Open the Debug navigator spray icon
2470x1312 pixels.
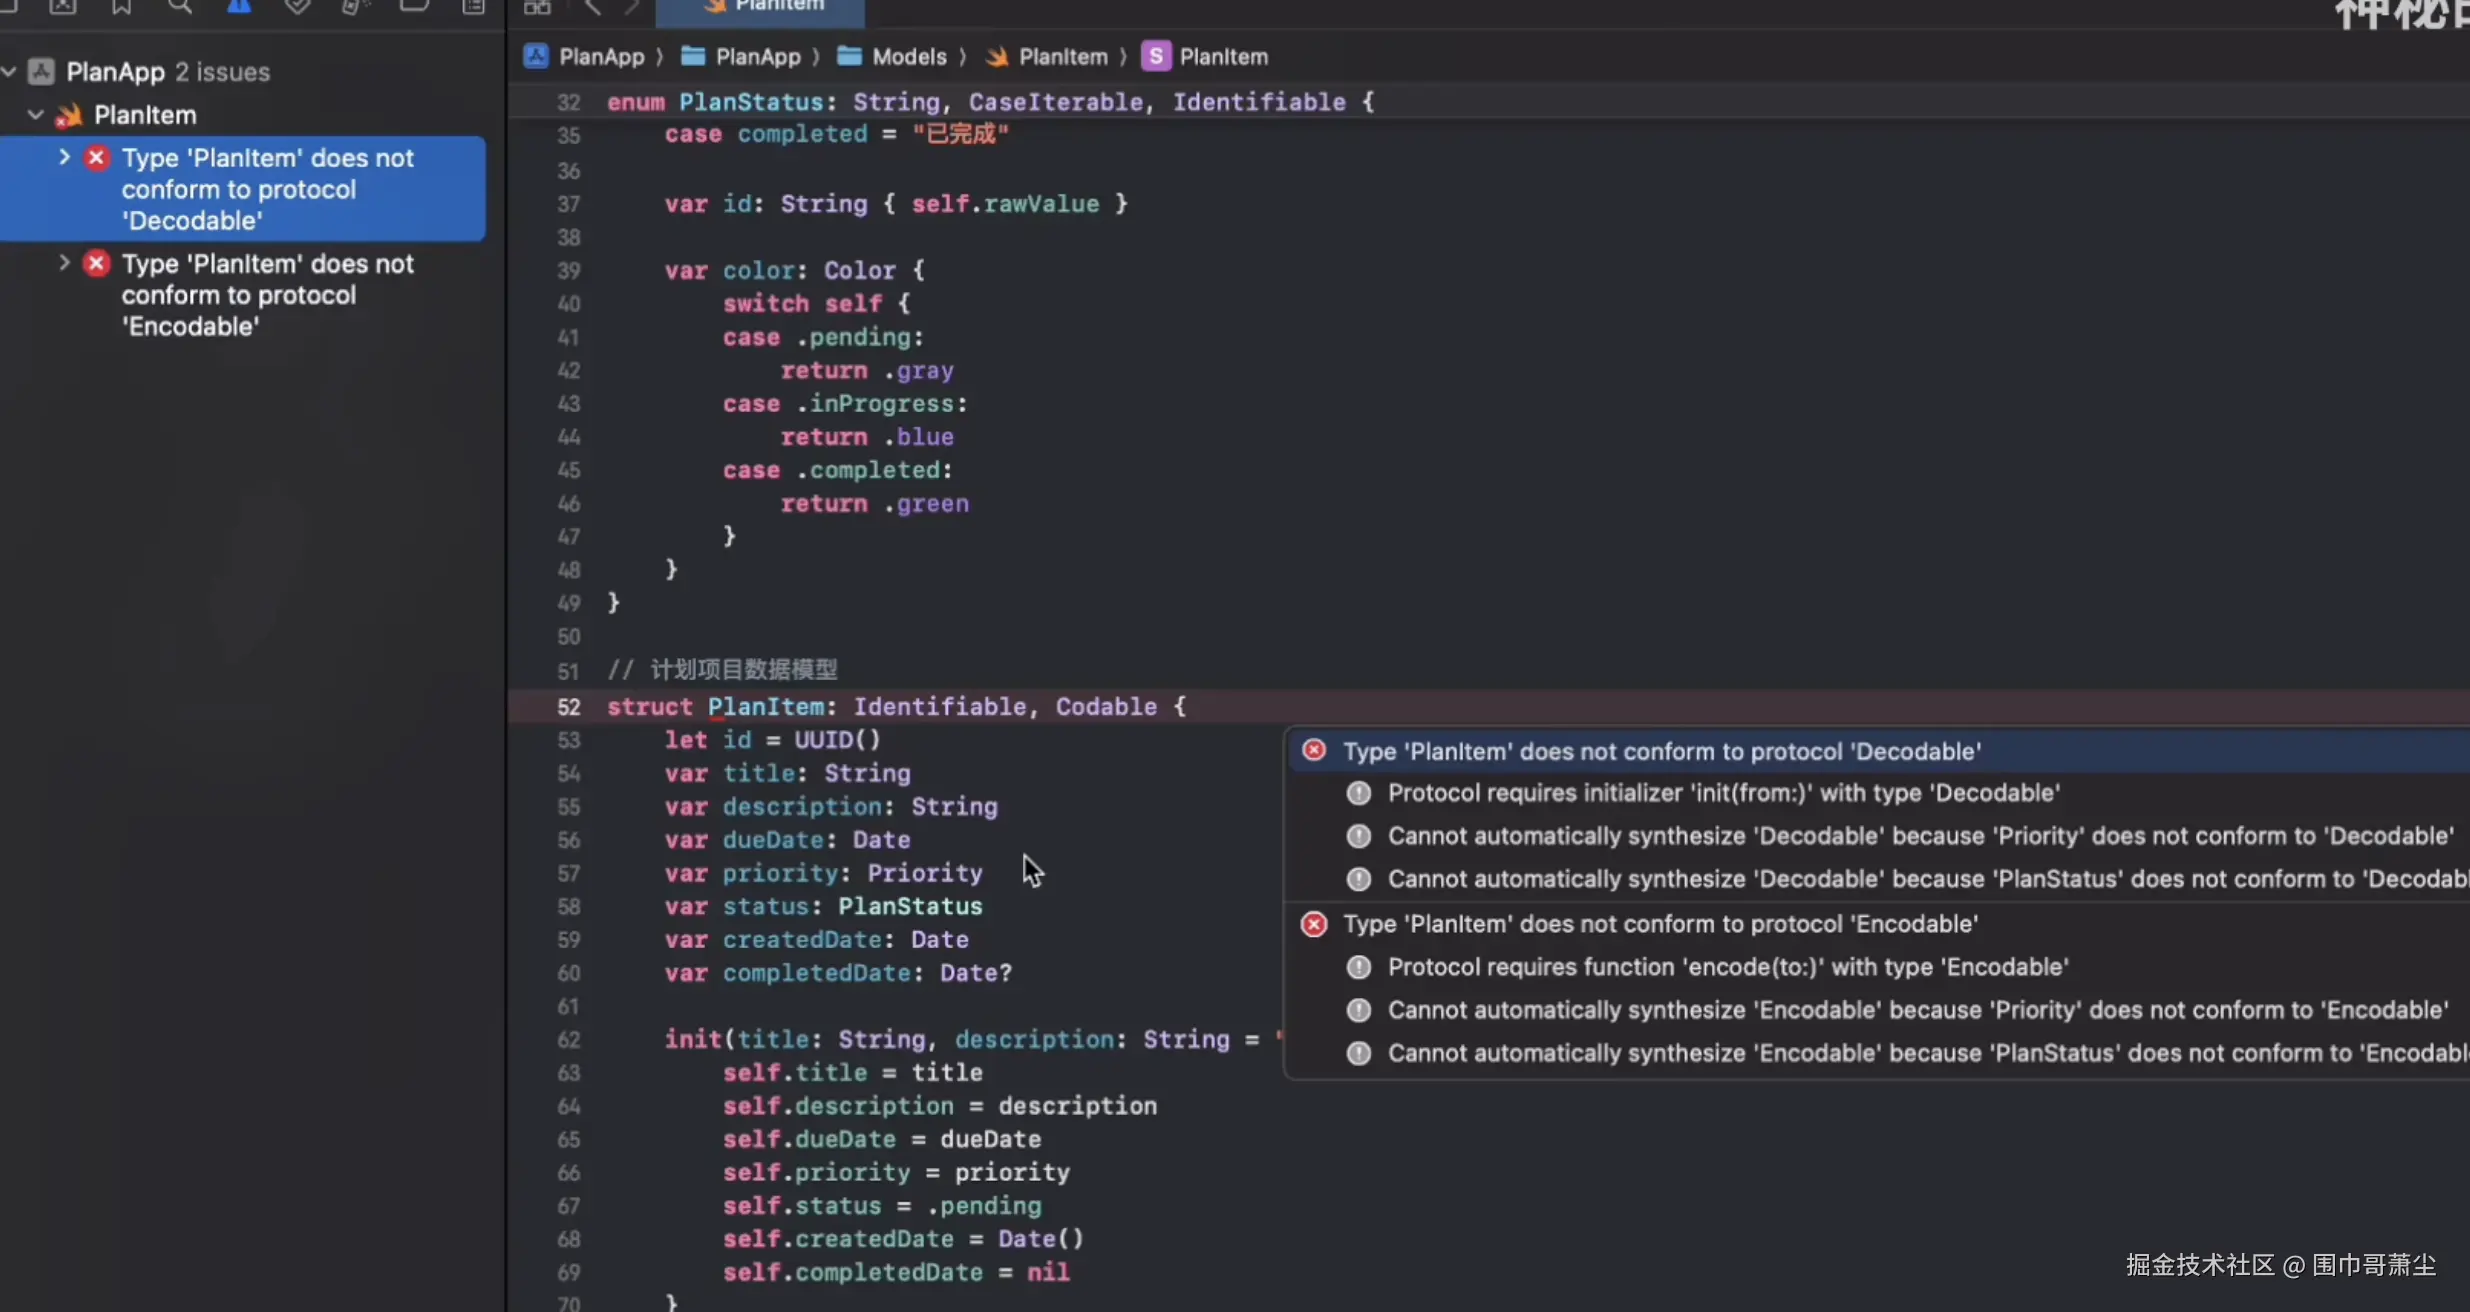point(355,6)
